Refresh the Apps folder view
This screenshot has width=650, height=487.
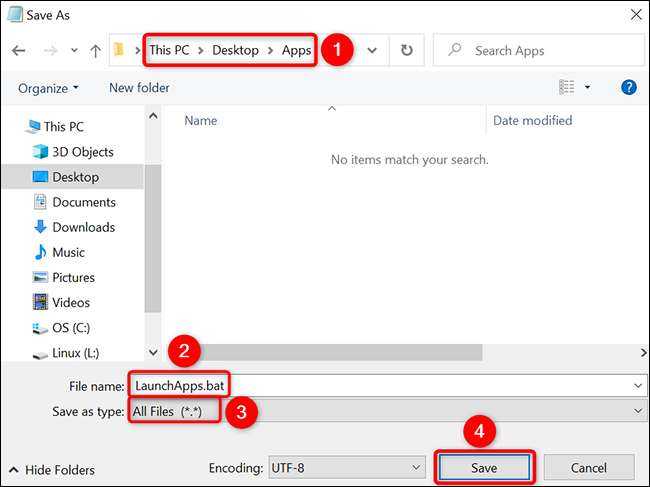click(407, 50)
